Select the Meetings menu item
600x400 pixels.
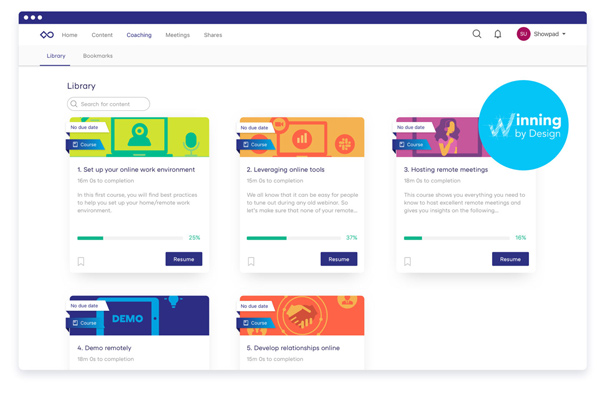[x=177, y=35]
